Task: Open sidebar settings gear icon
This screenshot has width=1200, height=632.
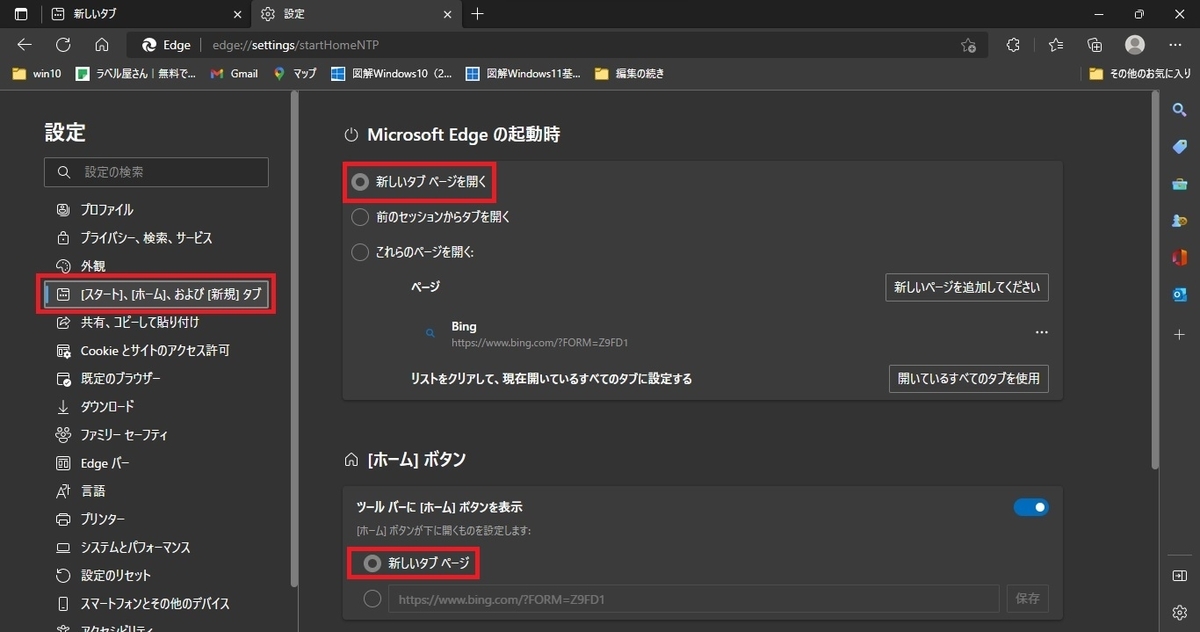Action: tap(1179, 612)
